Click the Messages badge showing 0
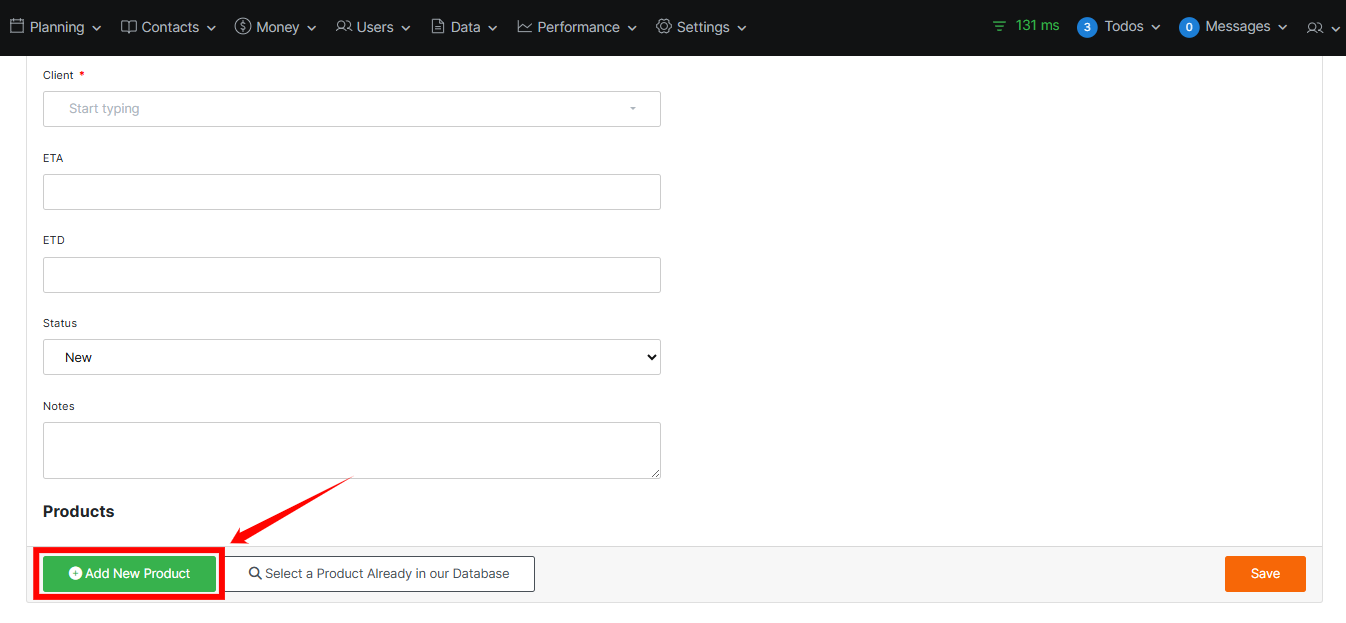This screenshot has height=623, width=1346. coord(1189,26)
